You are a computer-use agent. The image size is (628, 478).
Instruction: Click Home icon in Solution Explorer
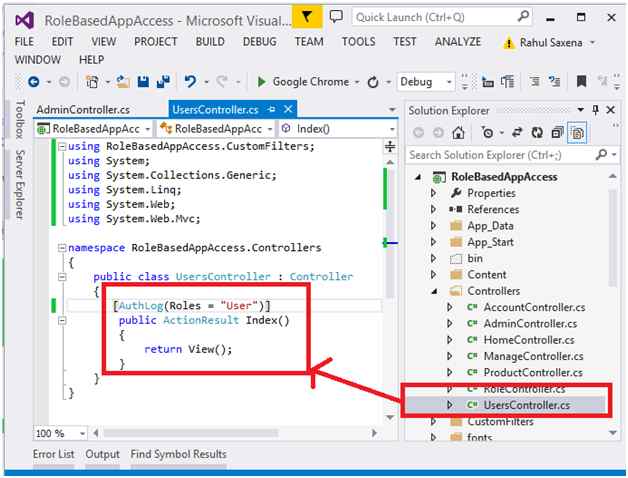click(x=458, y=133)
